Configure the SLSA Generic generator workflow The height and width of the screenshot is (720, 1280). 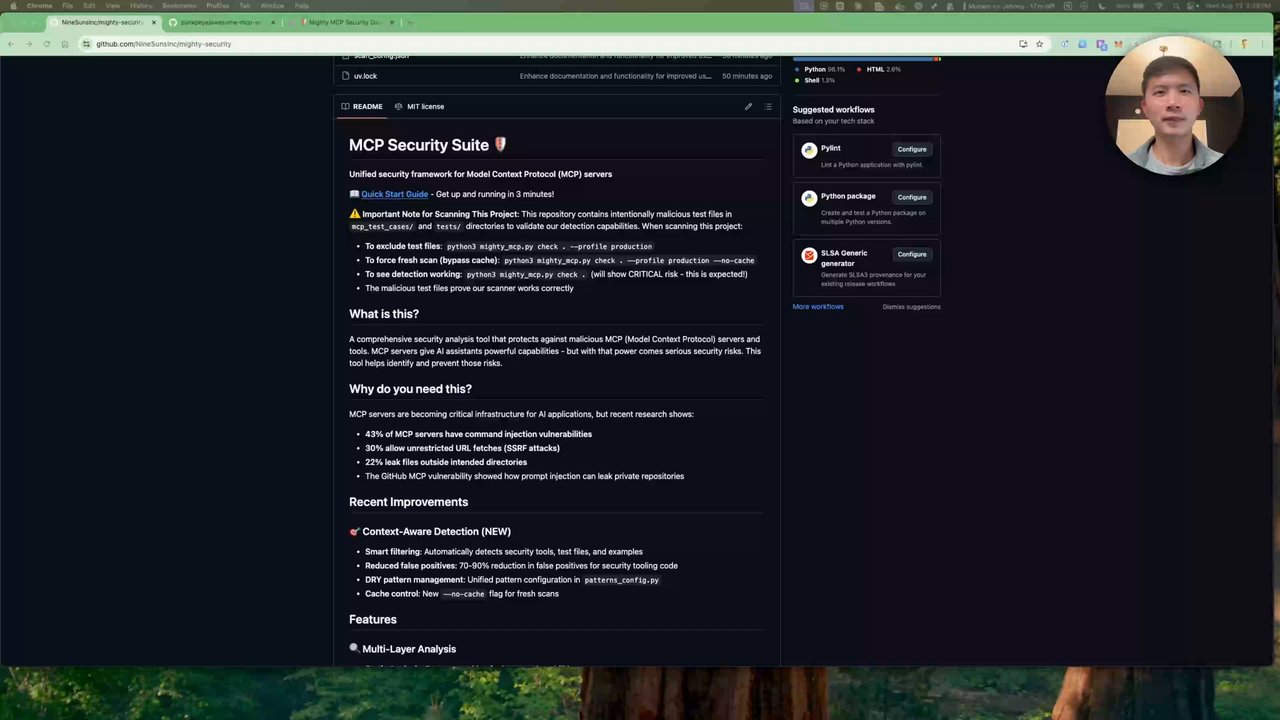[912, 254]
